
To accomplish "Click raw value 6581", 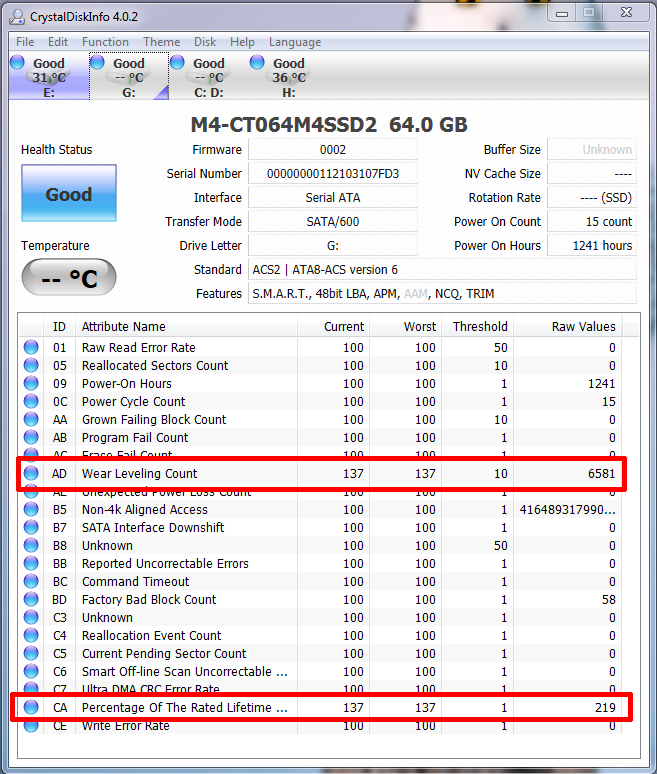I will coord(601,473).
